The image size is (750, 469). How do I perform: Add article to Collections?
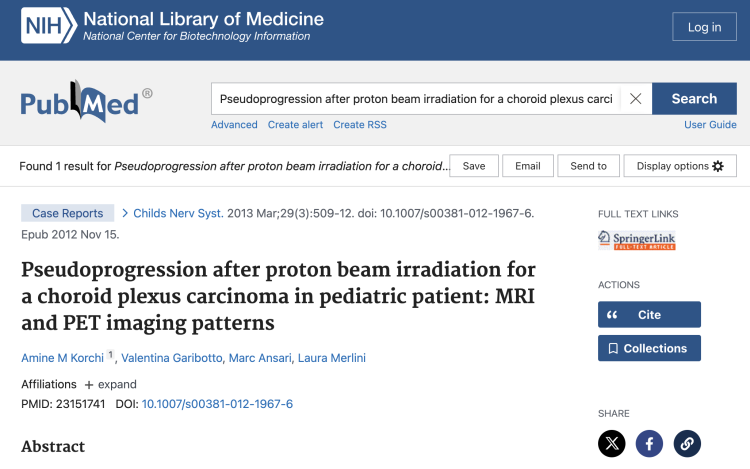[x=649, y=348]
